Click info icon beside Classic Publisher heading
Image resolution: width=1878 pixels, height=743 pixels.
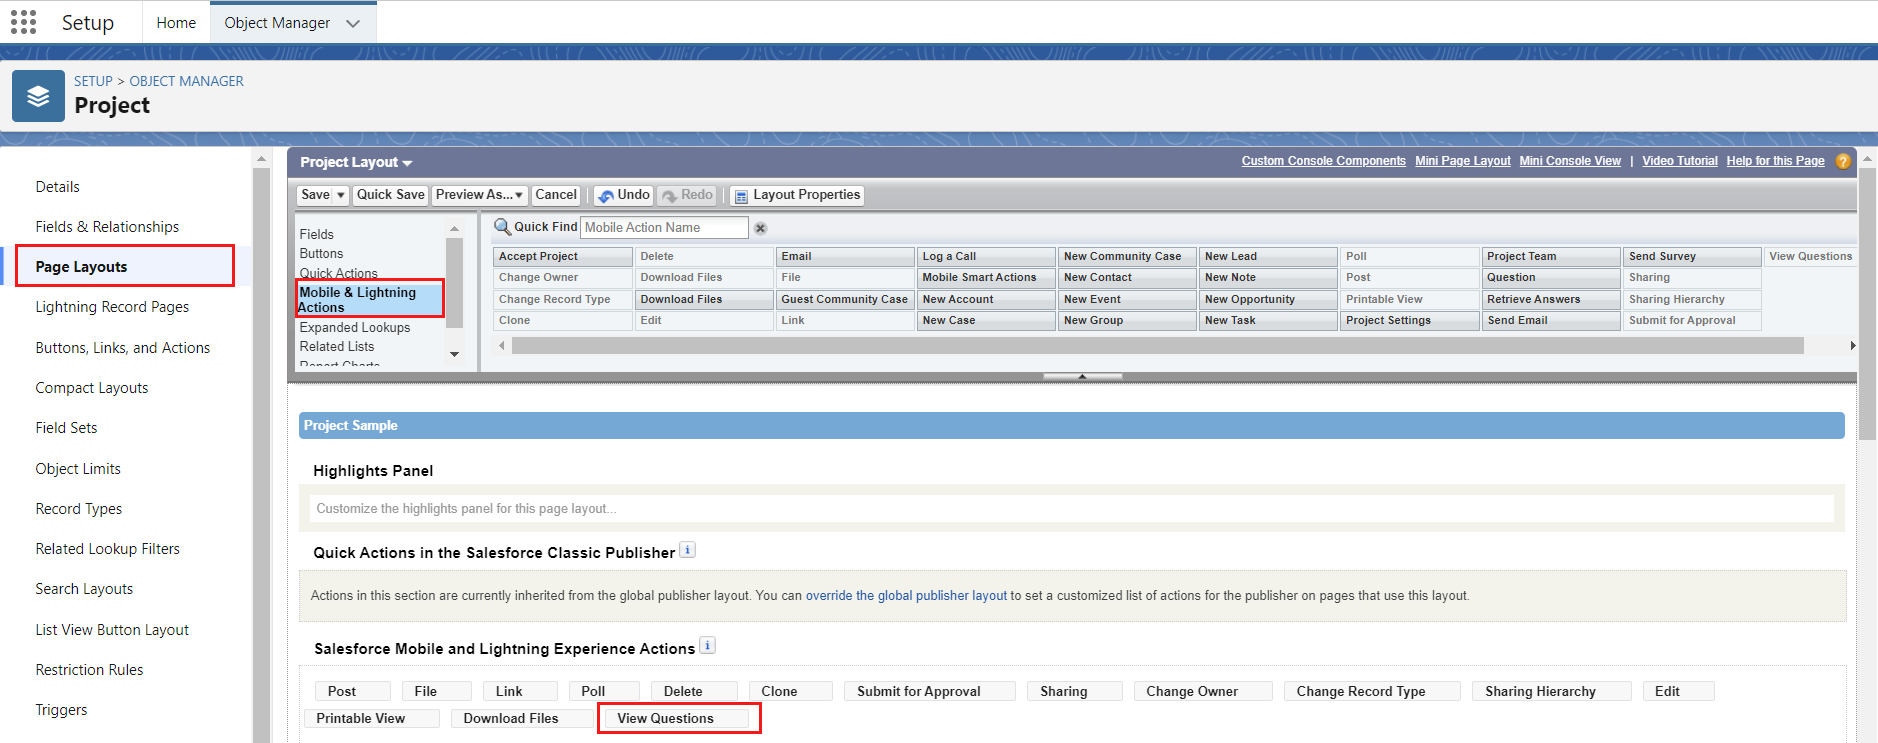[688, 550]
